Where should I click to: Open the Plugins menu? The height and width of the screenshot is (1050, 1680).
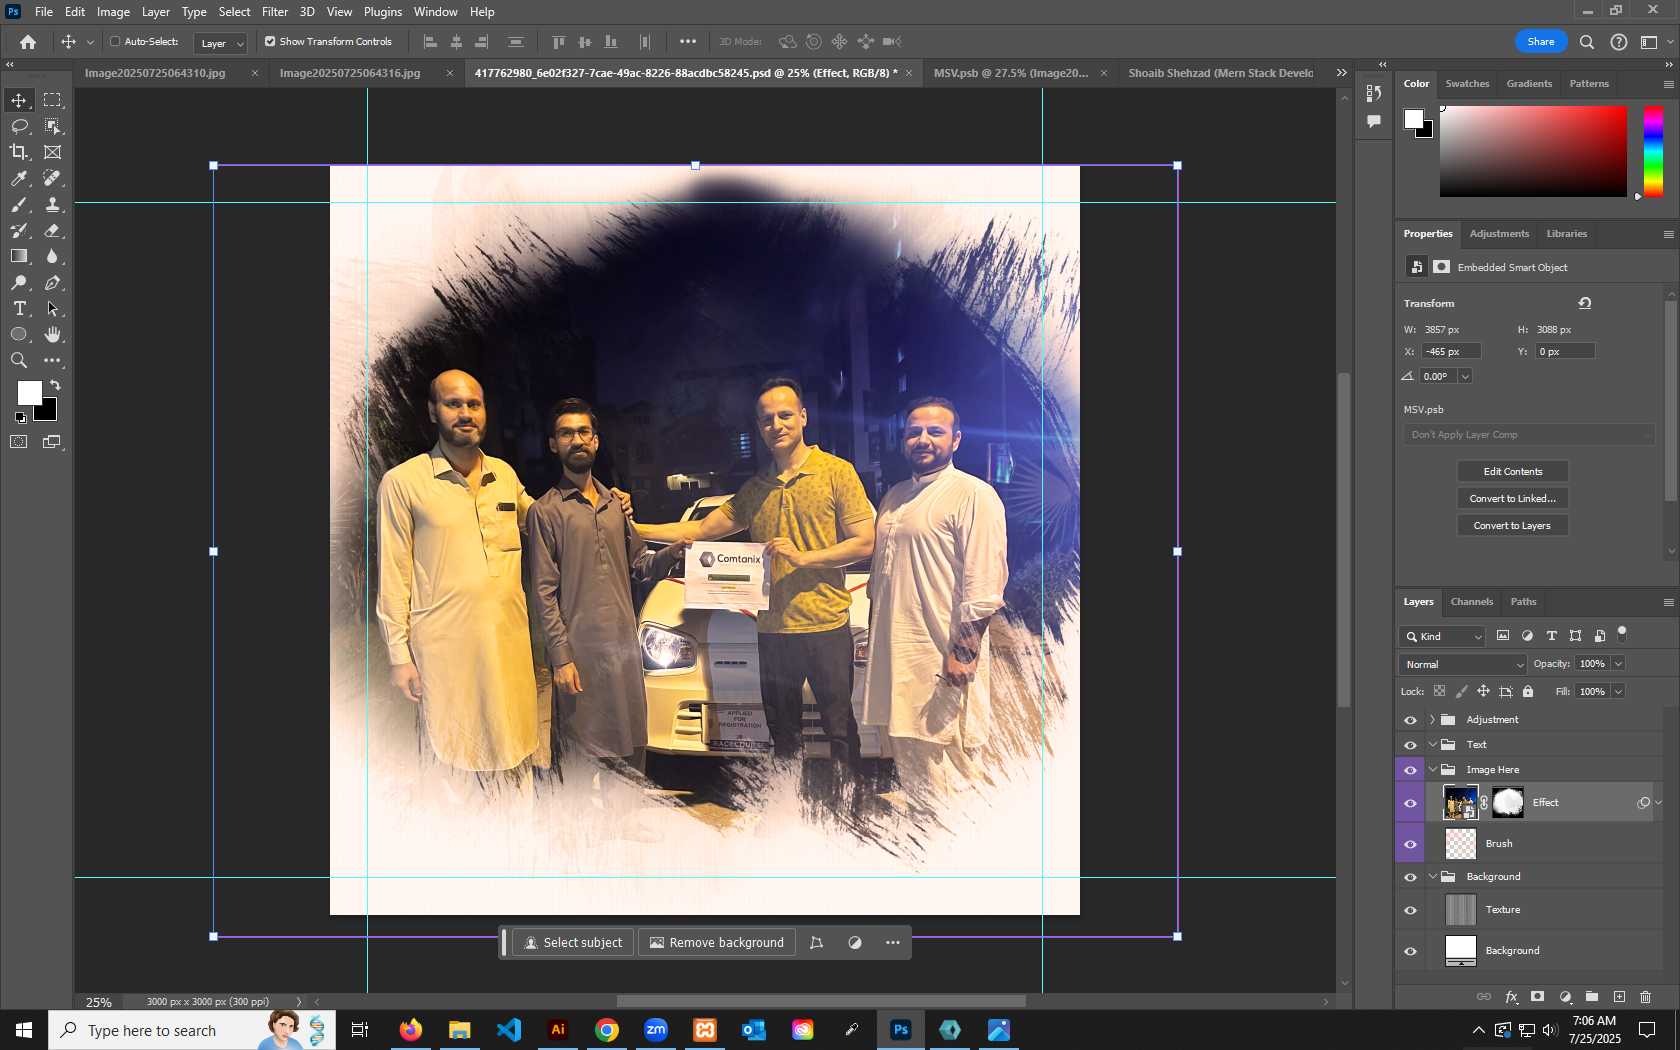pos(383,12)
